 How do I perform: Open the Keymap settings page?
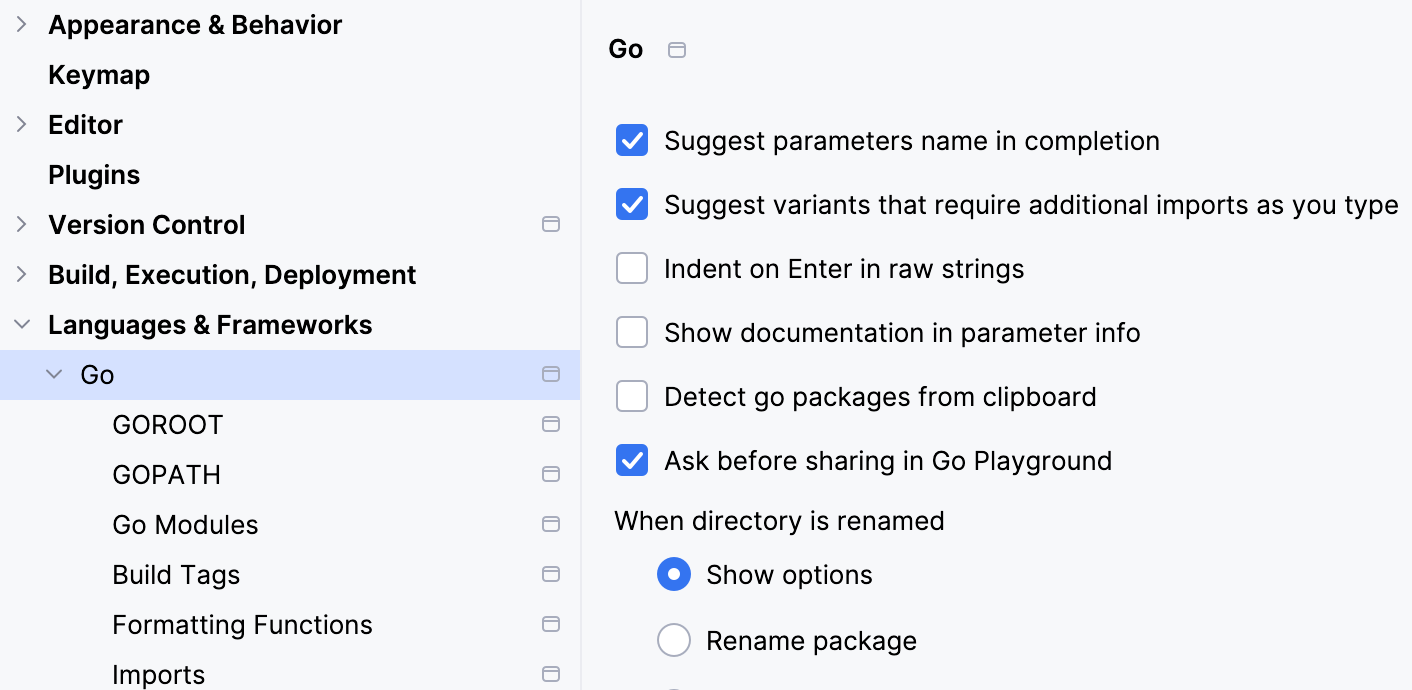[99, 74]
